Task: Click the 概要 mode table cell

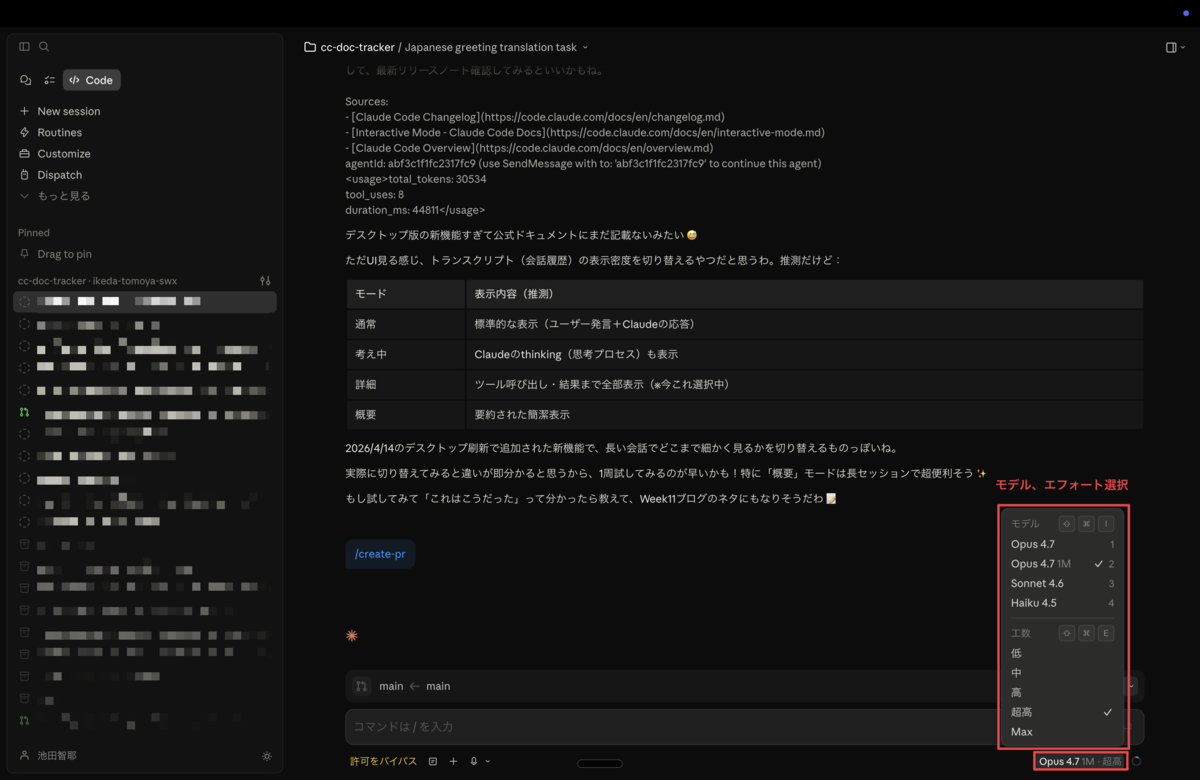Action: 406,414
